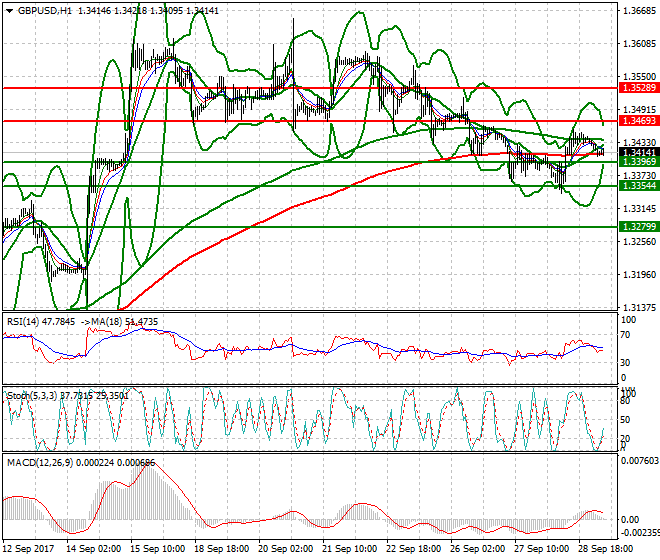Select the red 1.35289 resistance price label
The image size is (660, 560).
pyautogui.click(x=639, y=88)
